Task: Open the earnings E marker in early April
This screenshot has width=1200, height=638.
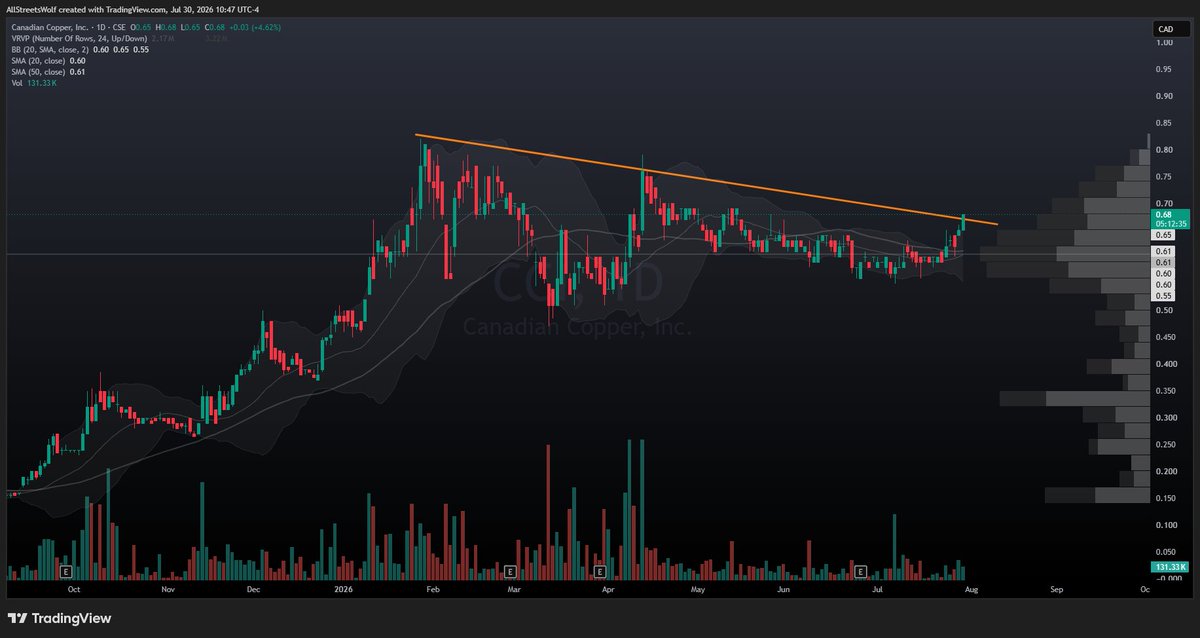Action: (x=599, y=572)
